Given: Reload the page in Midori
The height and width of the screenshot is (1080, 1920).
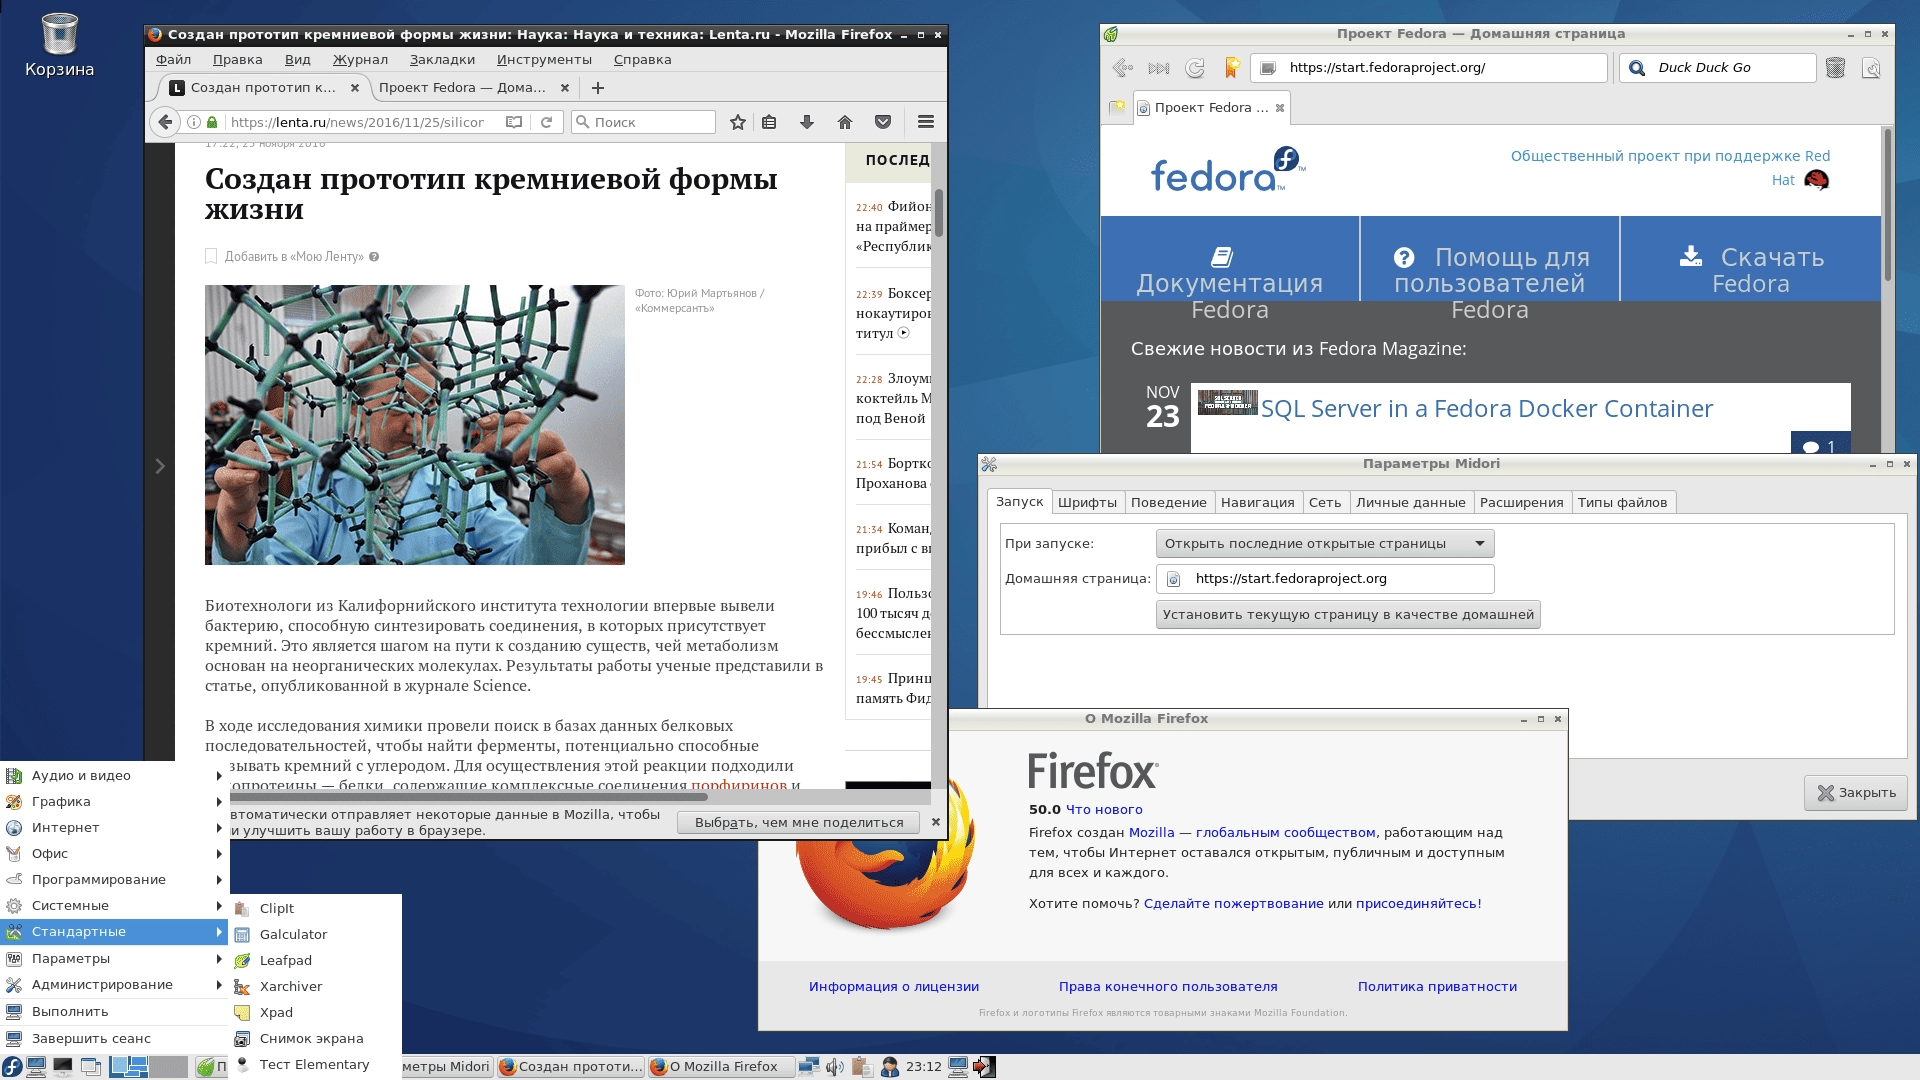Looking at the screenshot, I should pyautogui.click(x=1195, y=68).
